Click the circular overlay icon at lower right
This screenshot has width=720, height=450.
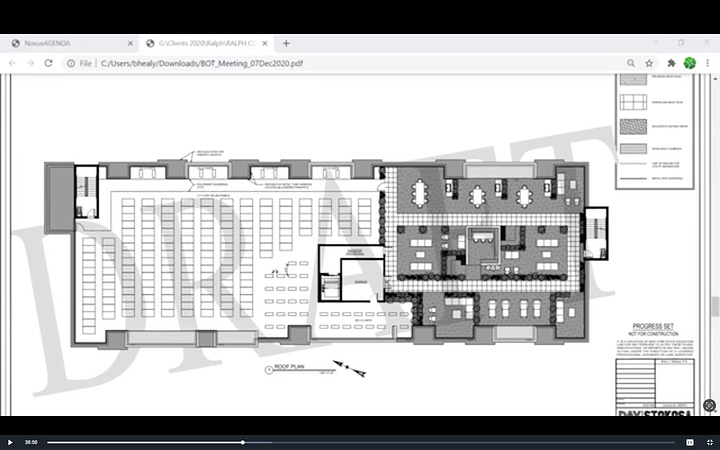[x=709, y=405]
